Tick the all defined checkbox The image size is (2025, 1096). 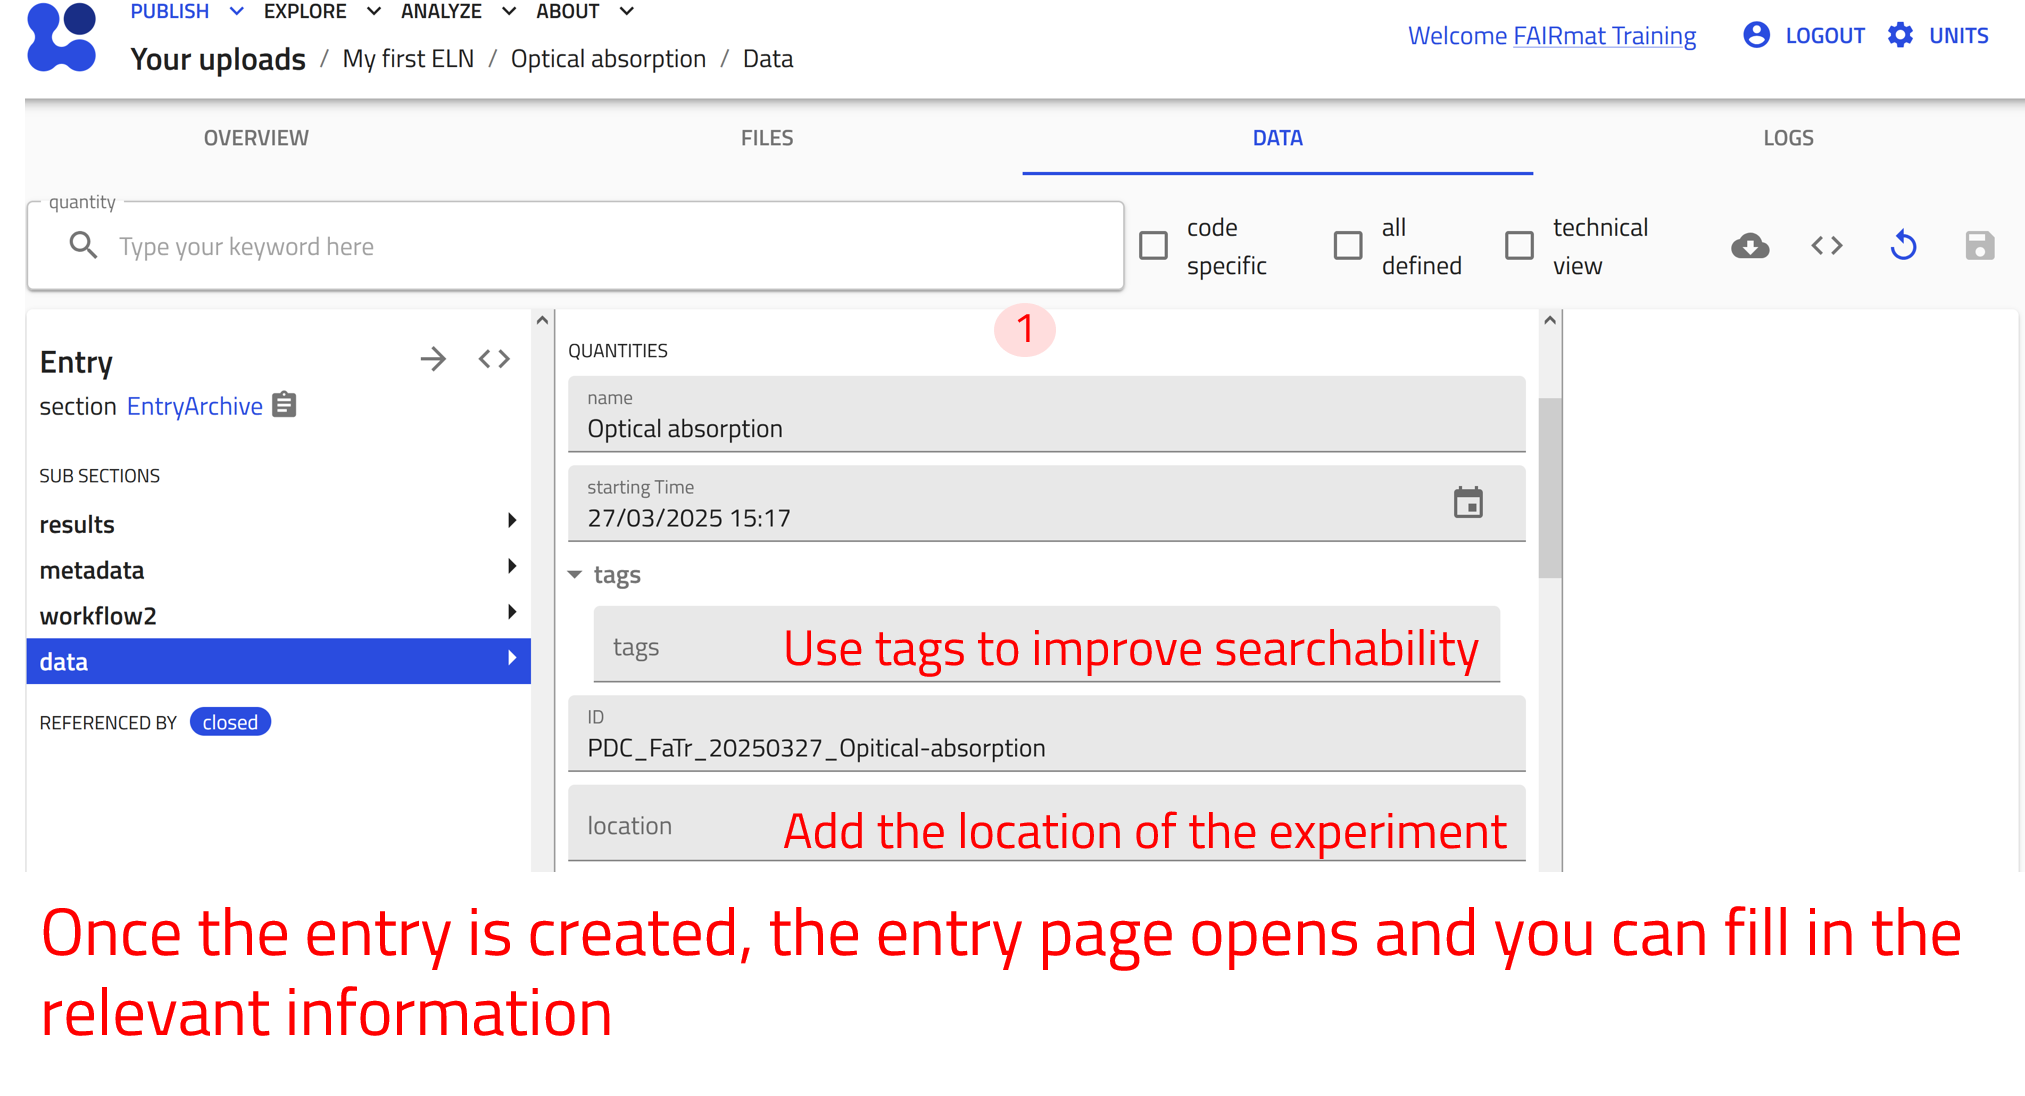click(1348, 246)
